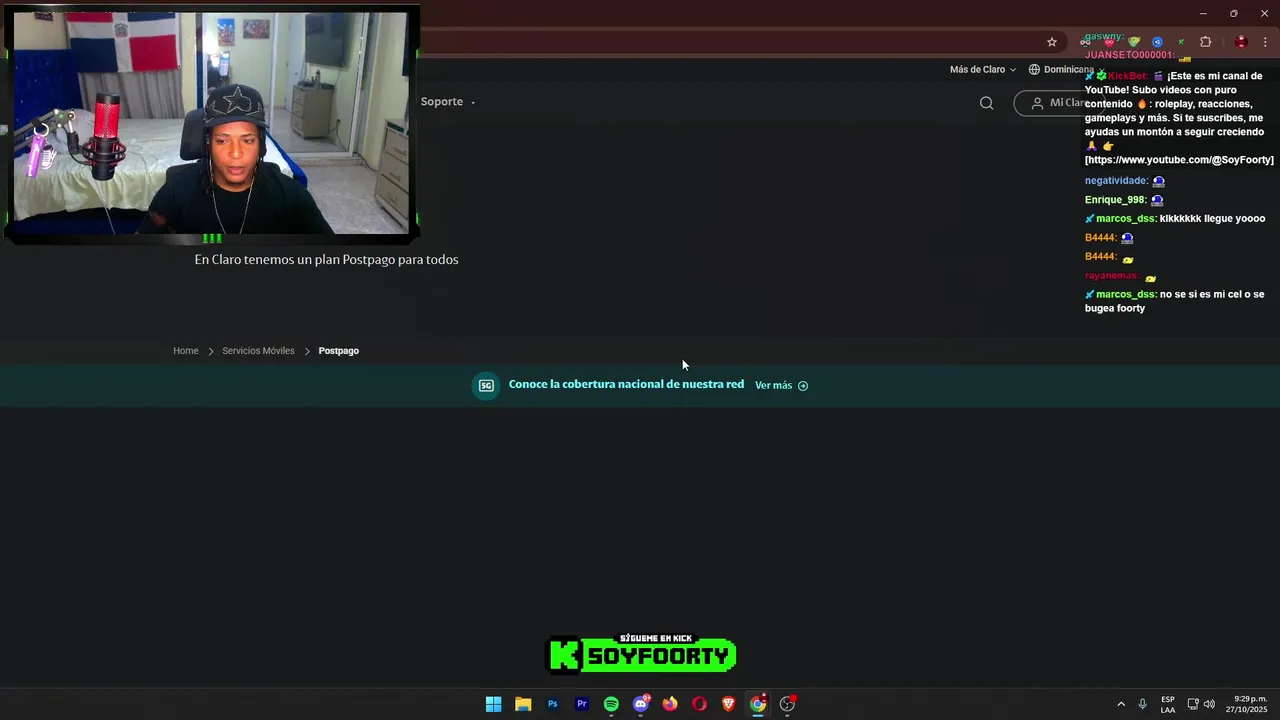Minimize the Chrome window

tap(1203, 13)
